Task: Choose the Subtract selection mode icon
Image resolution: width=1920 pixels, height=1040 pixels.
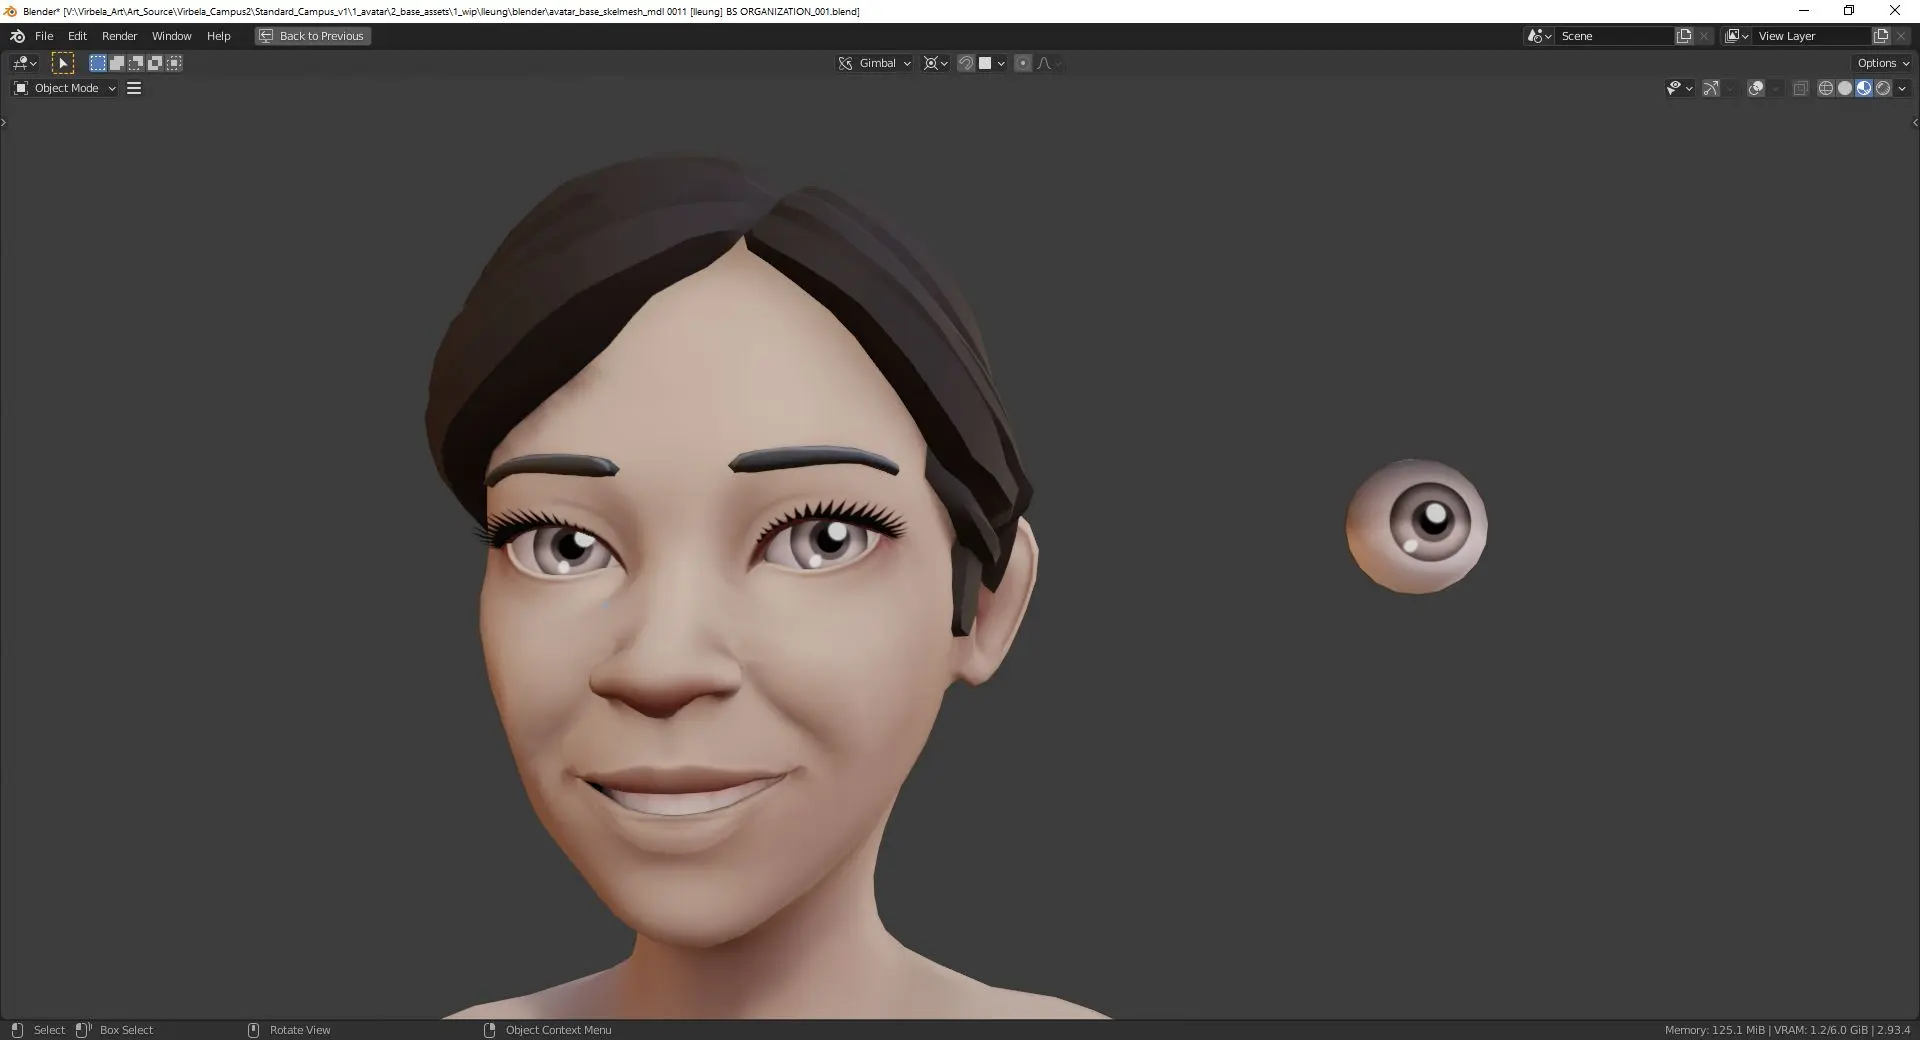Action: 136,63
